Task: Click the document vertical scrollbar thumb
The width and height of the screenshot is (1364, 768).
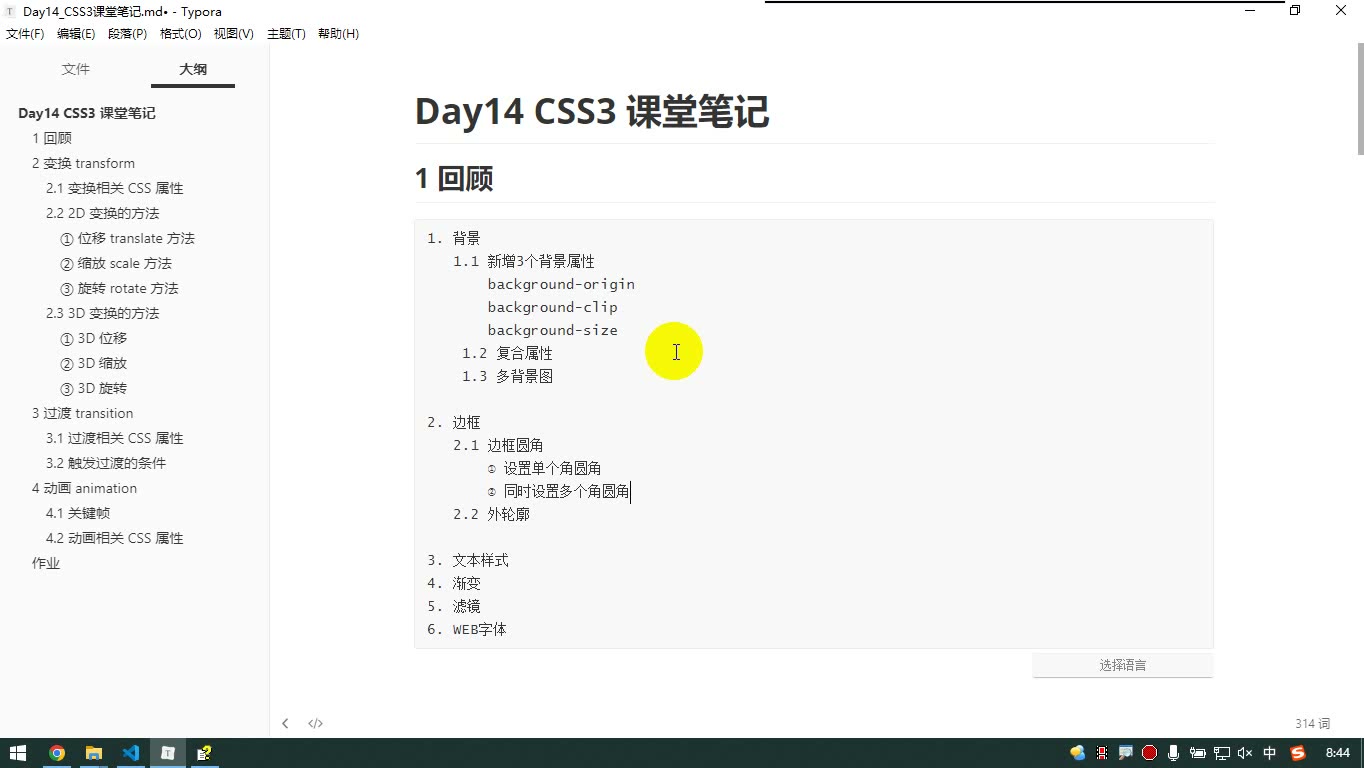Action: pyautogui.click(x=1359, y=100)
